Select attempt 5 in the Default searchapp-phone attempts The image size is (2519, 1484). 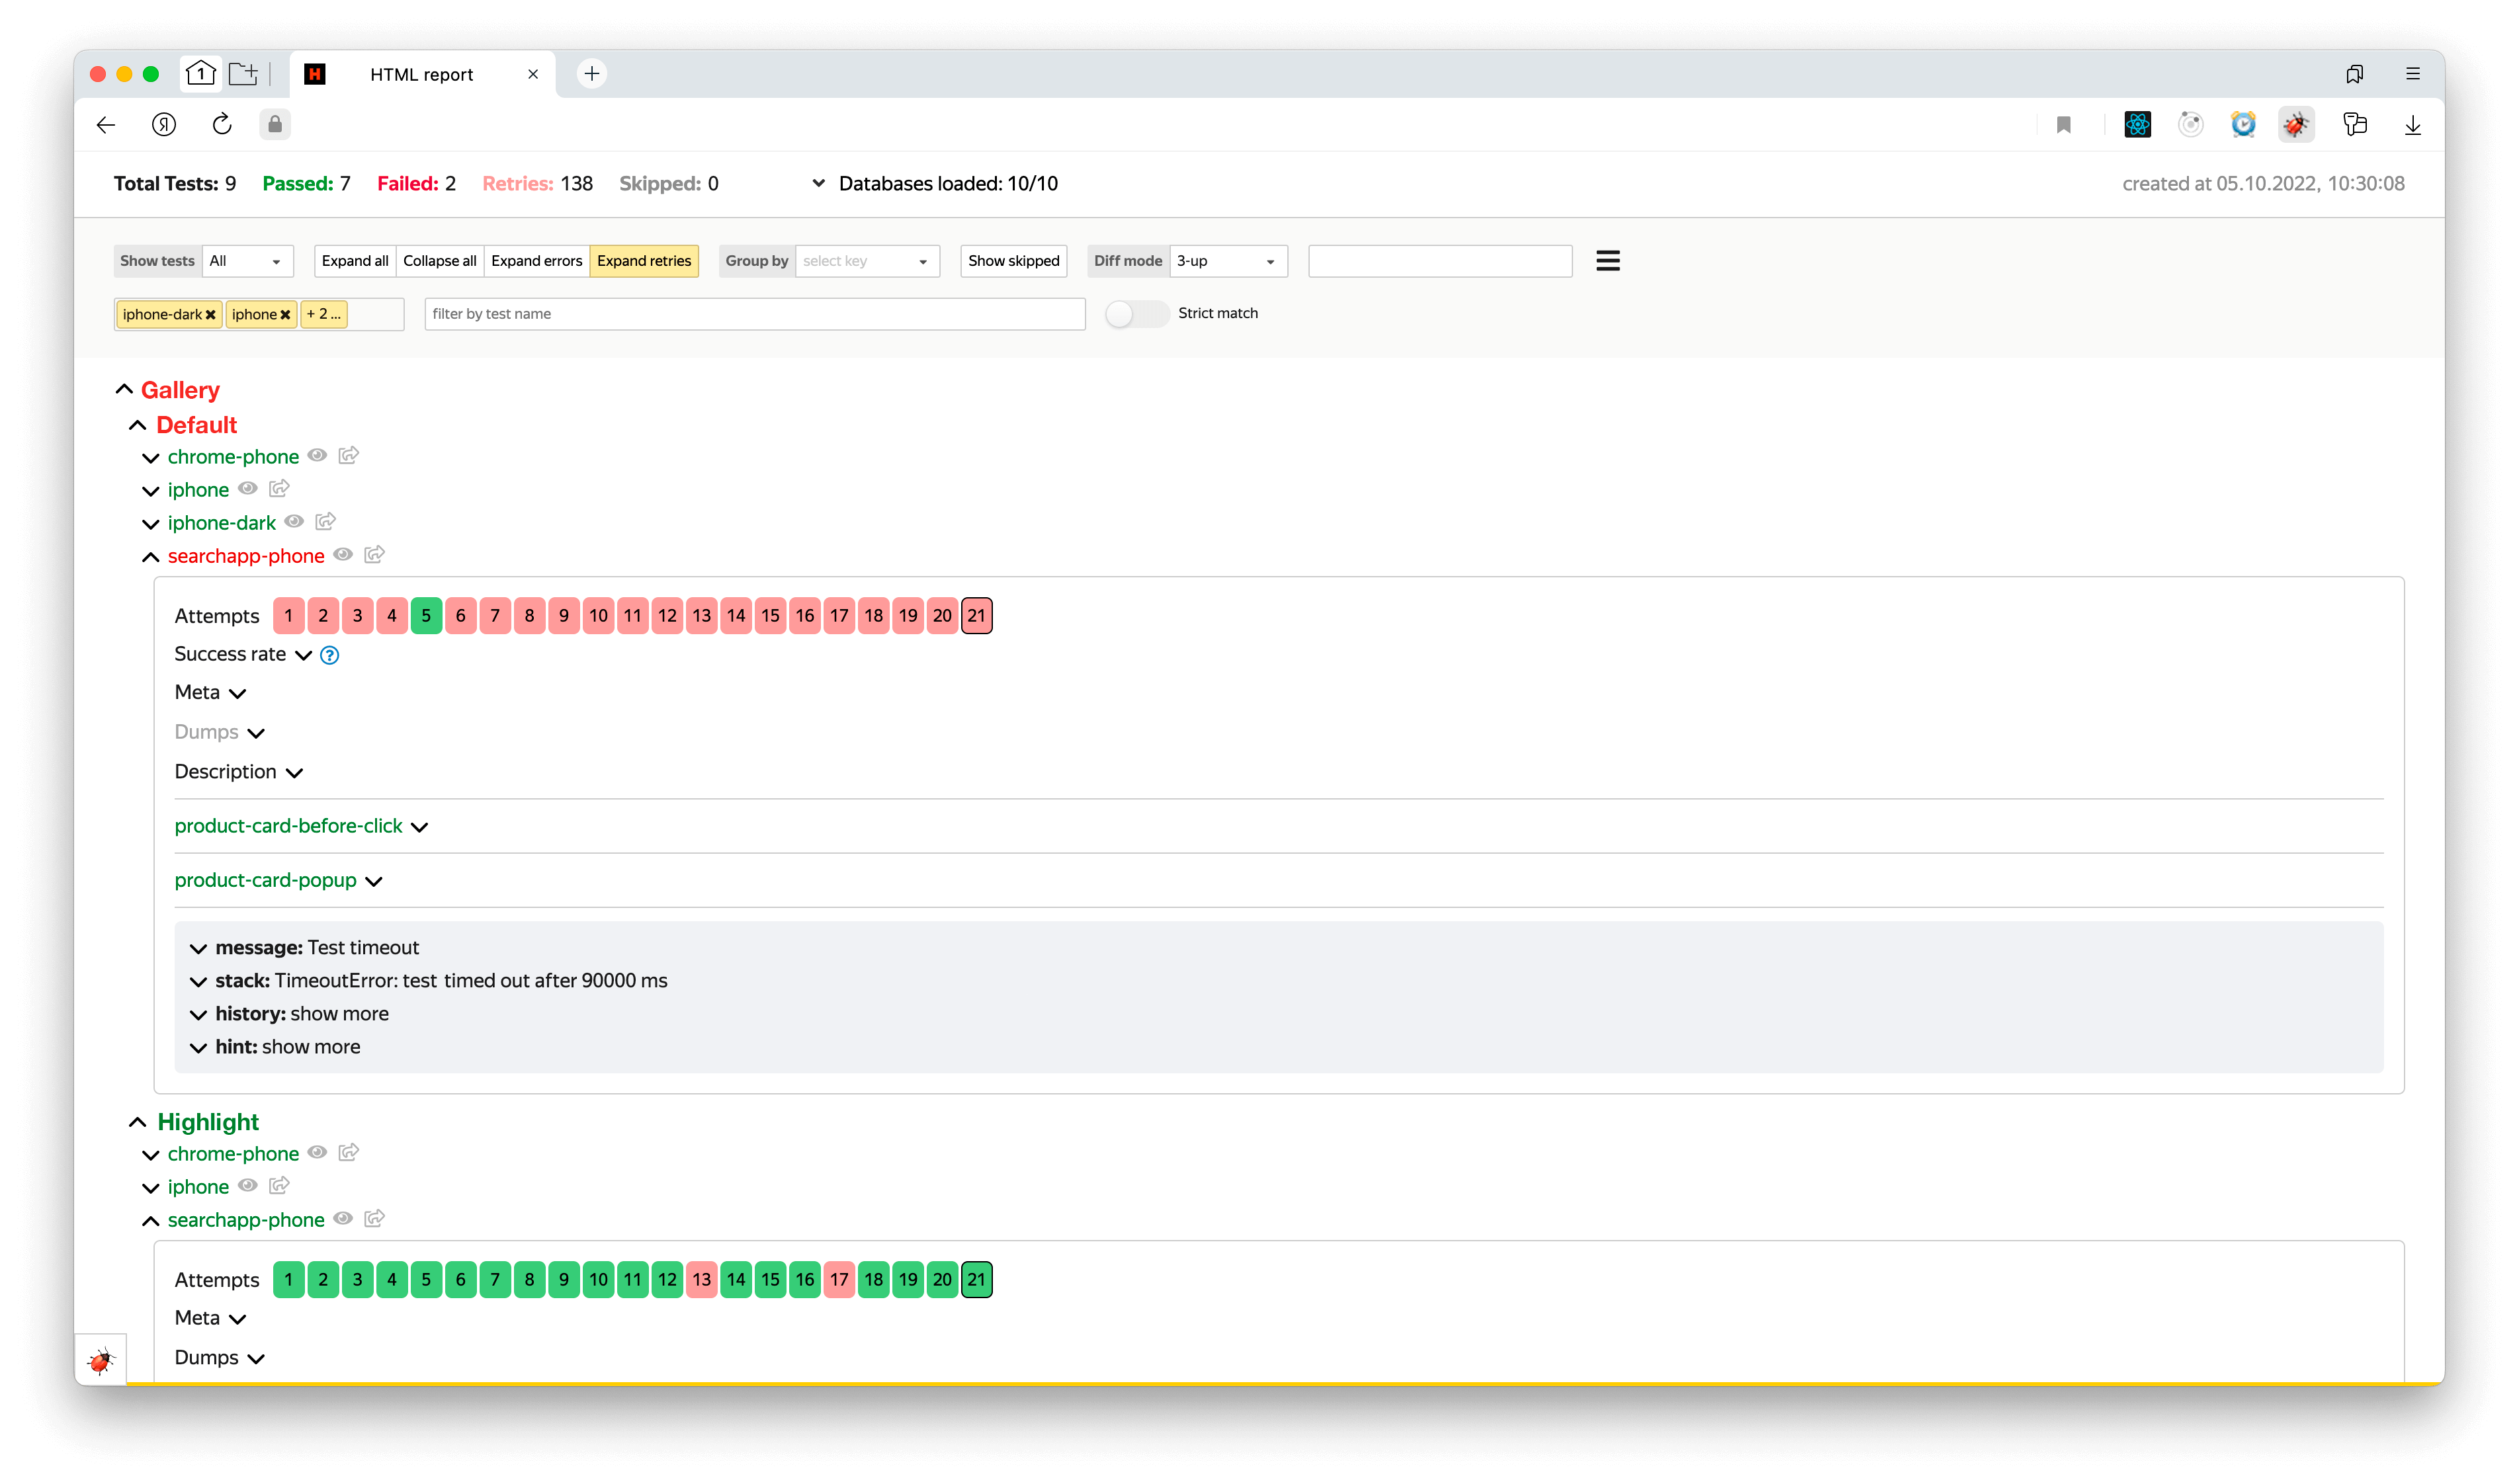426,616
